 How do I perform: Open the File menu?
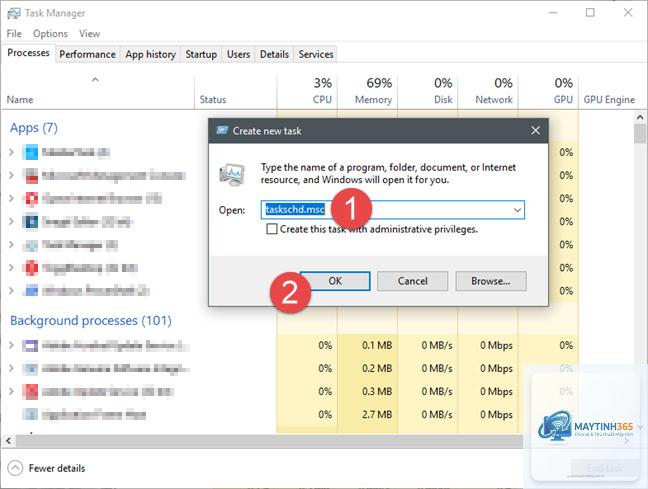[x=14, y=33]
